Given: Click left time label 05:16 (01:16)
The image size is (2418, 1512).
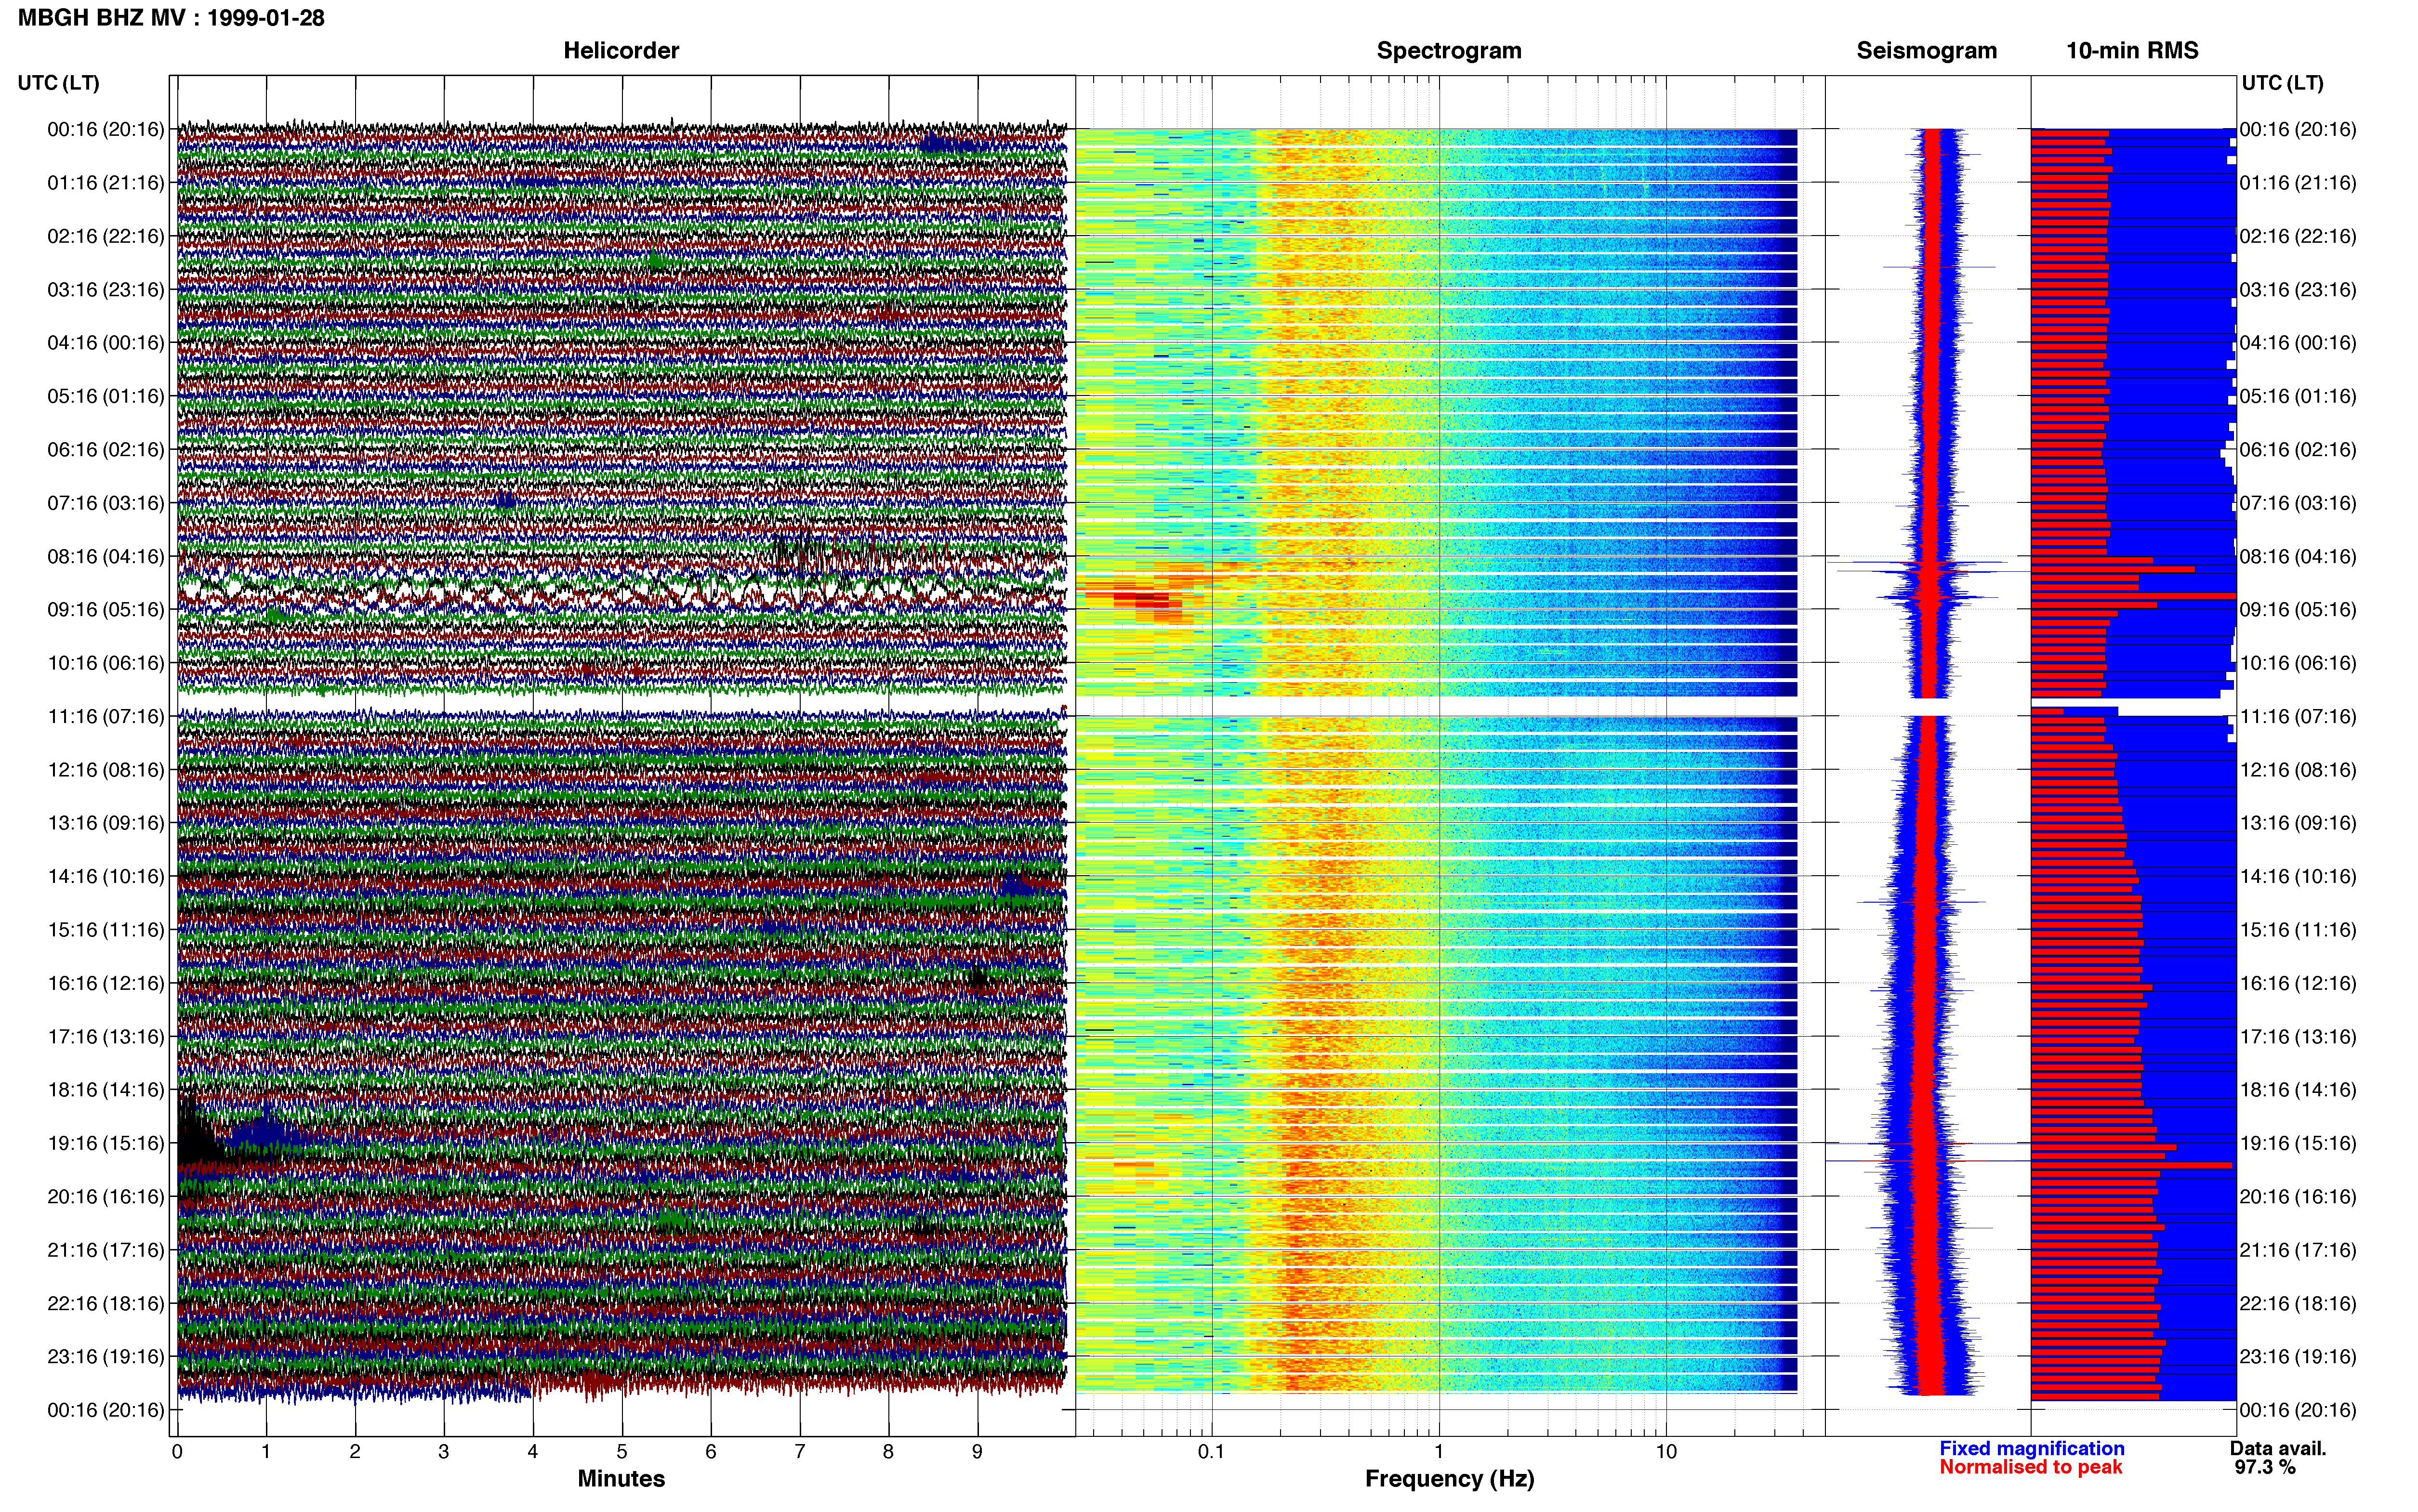Looking at the screenshot, I should coord(106,396).
